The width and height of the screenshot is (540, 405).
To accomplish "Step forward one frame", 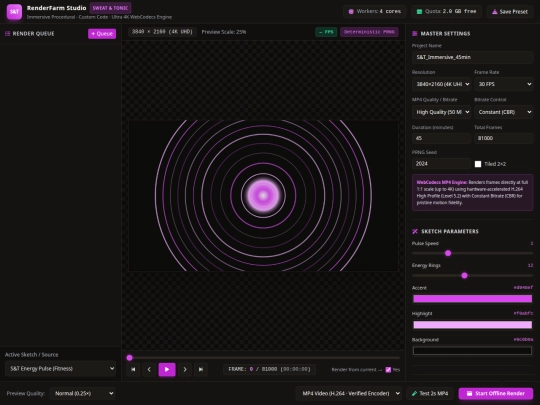I will [185, 370].
